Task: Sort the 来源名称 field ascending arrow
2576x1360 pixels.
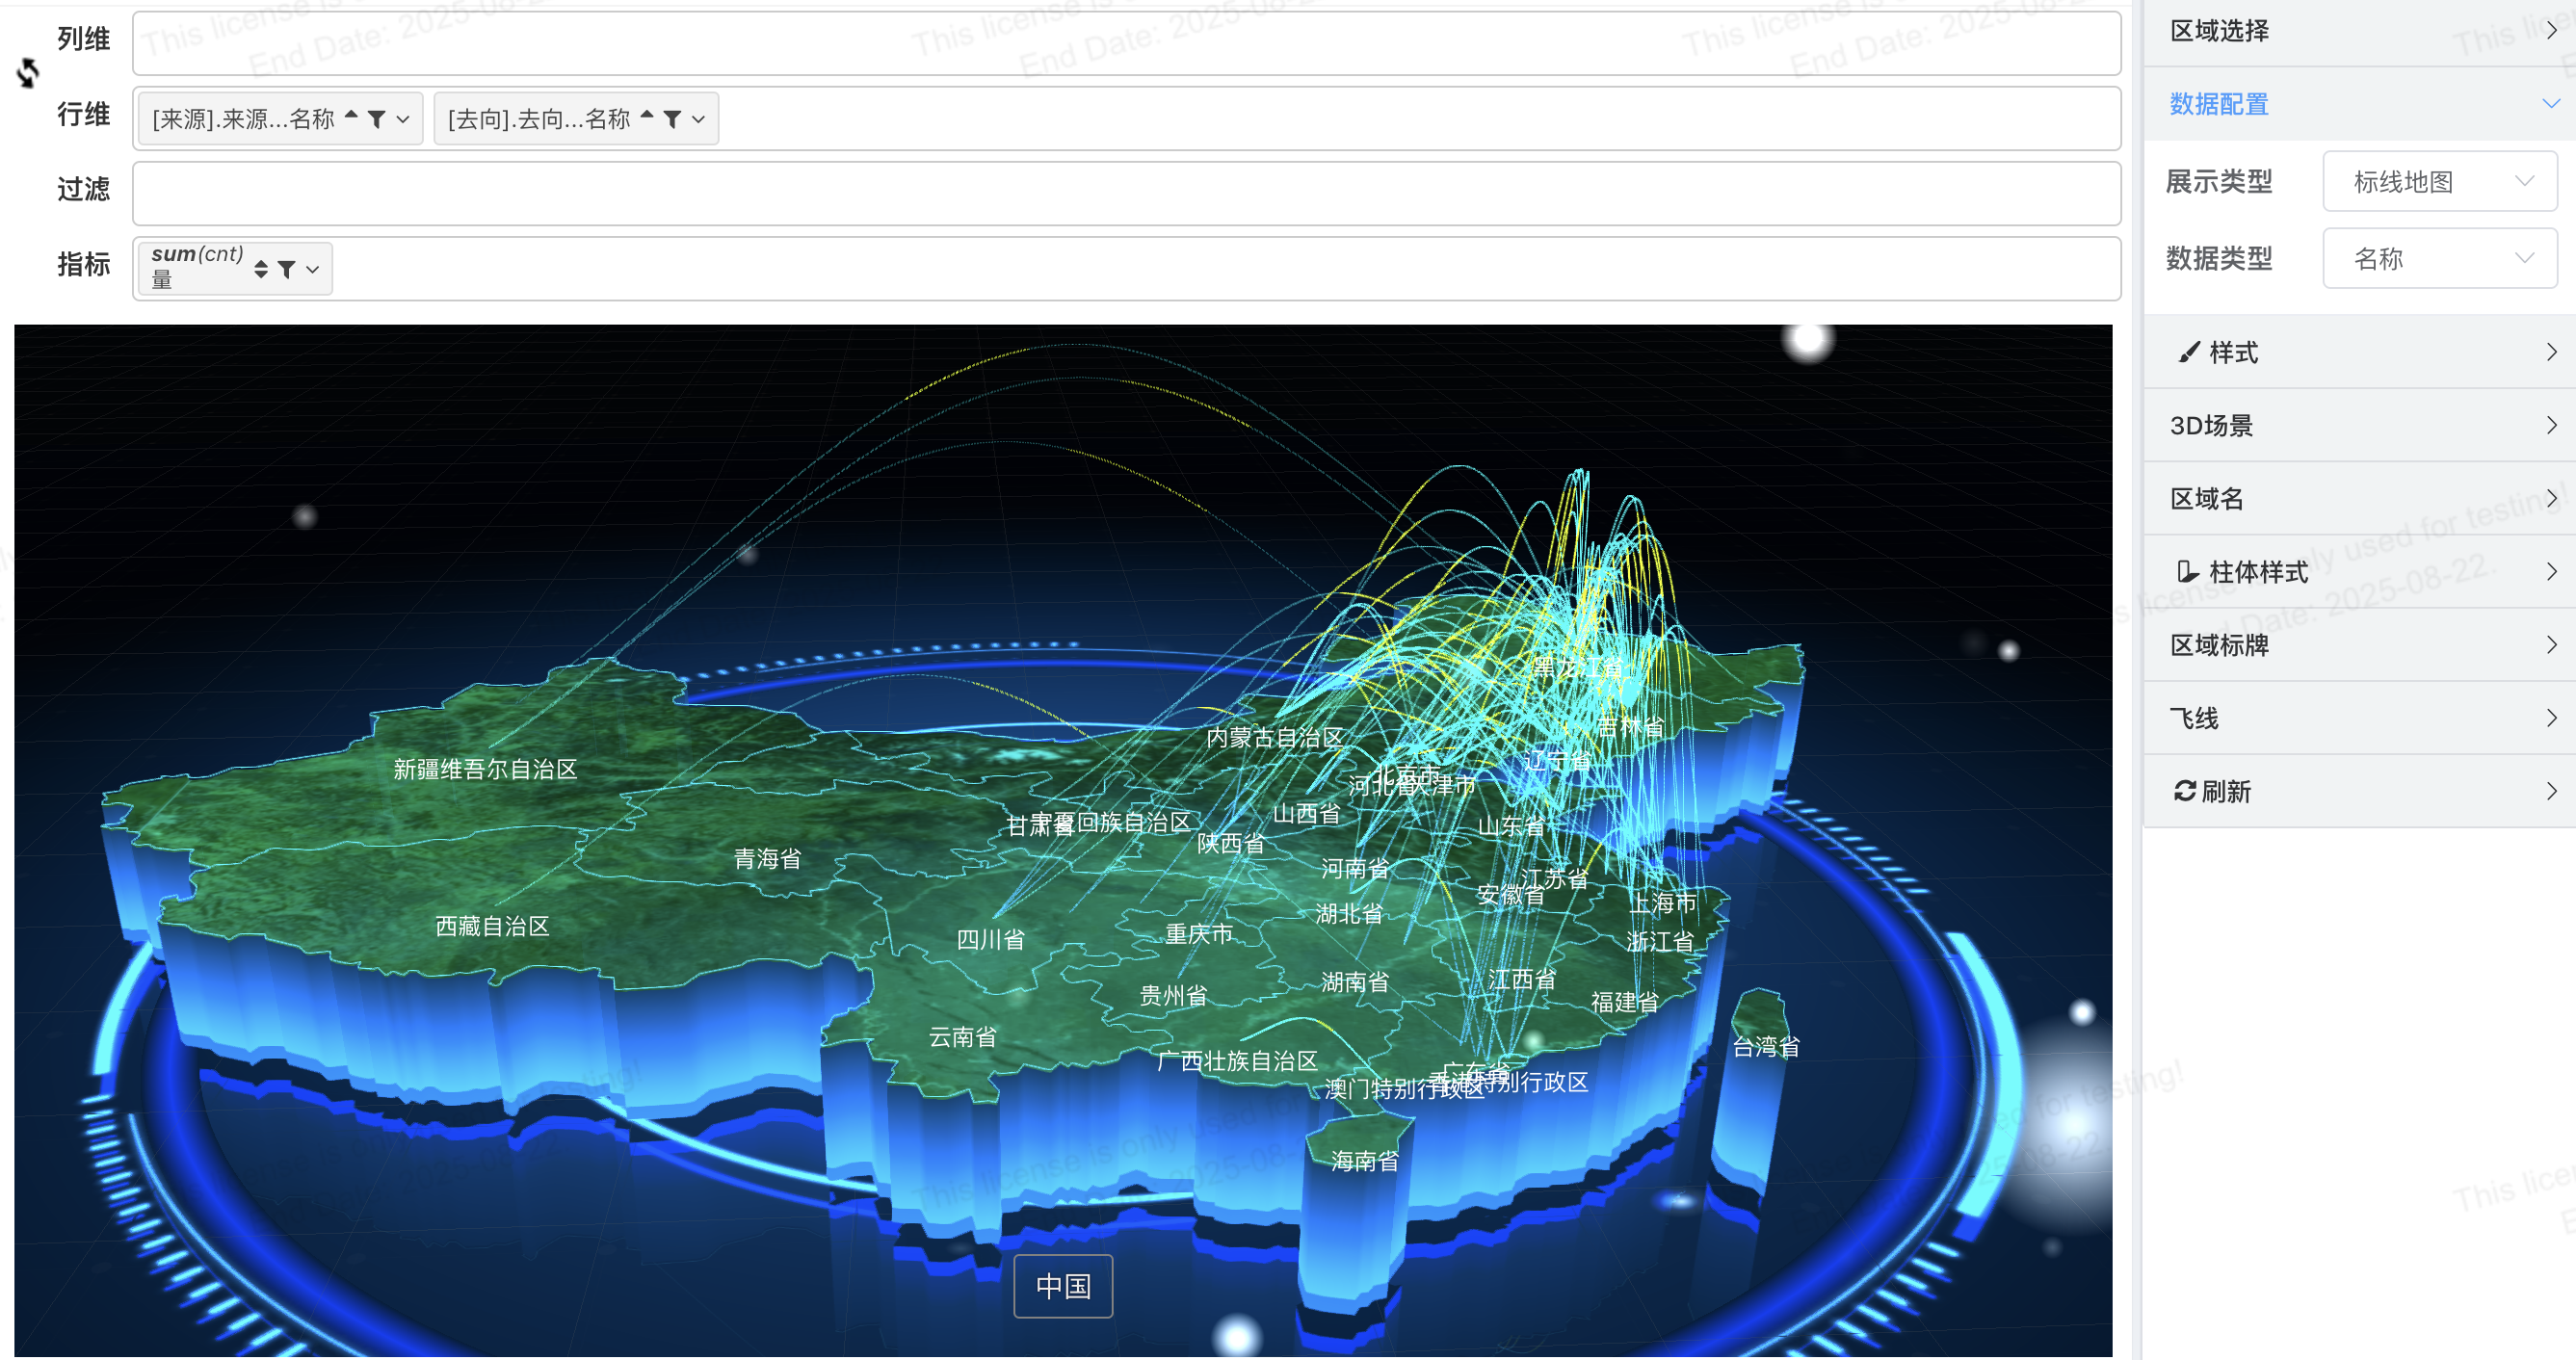Action: pos(351,115)
